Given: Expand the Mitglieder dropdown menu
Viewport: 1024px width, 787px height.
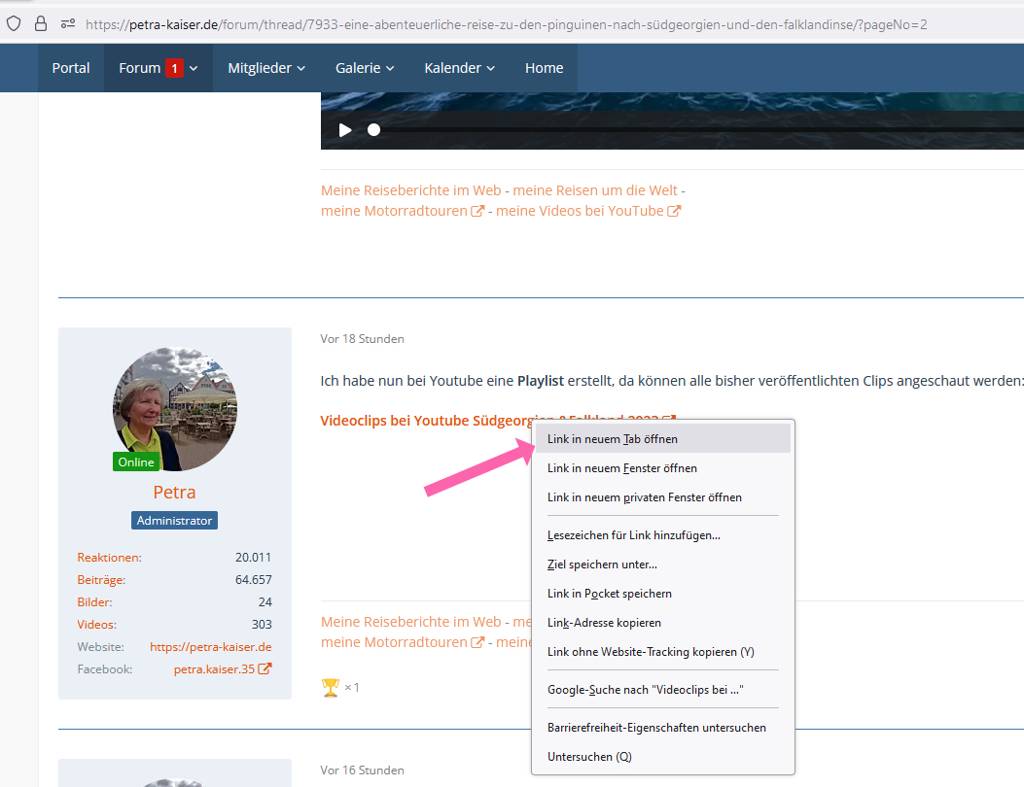Looking at the screenshot, I should pos(266,68).
